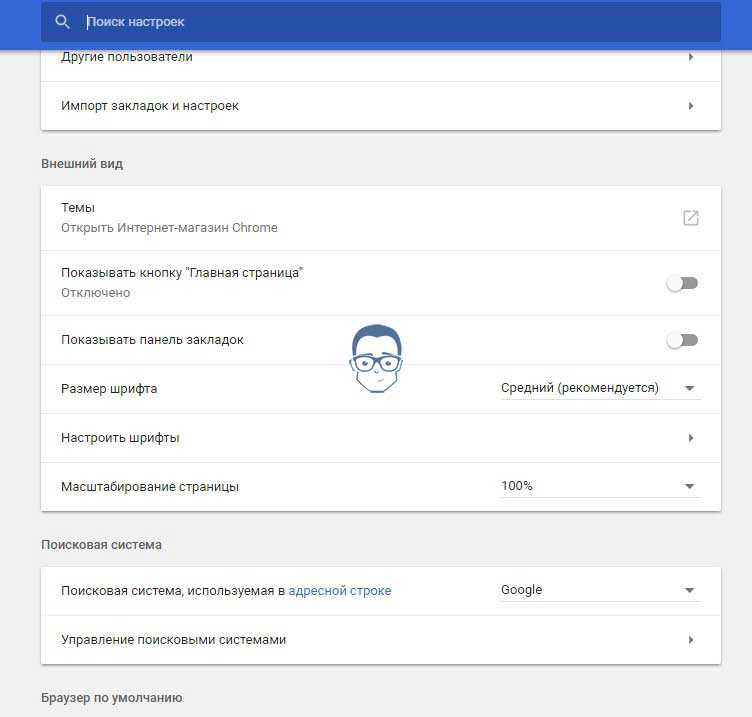Viewport: 752px width, 717px height.
Task: Click arrow beside Управление поисковыми системами
Action: 691,640
